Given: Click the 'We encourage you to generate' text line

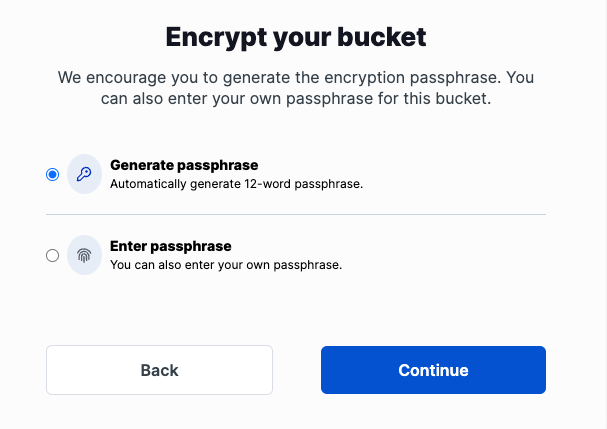Looking at the screenshot, I should click(296, 77).
